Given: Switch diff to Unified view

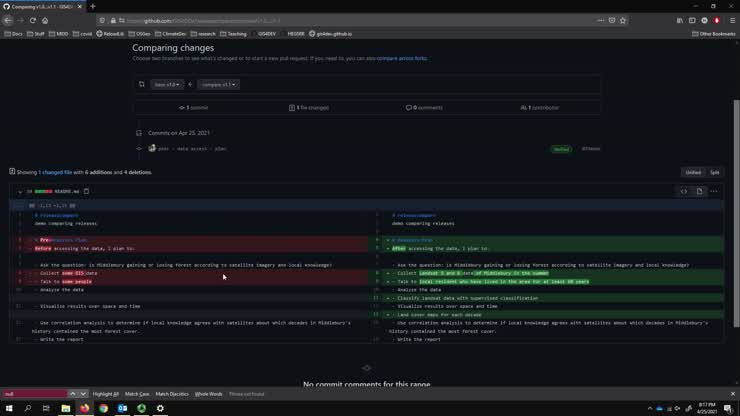Looking at the screenshot, I should (693, 172).
